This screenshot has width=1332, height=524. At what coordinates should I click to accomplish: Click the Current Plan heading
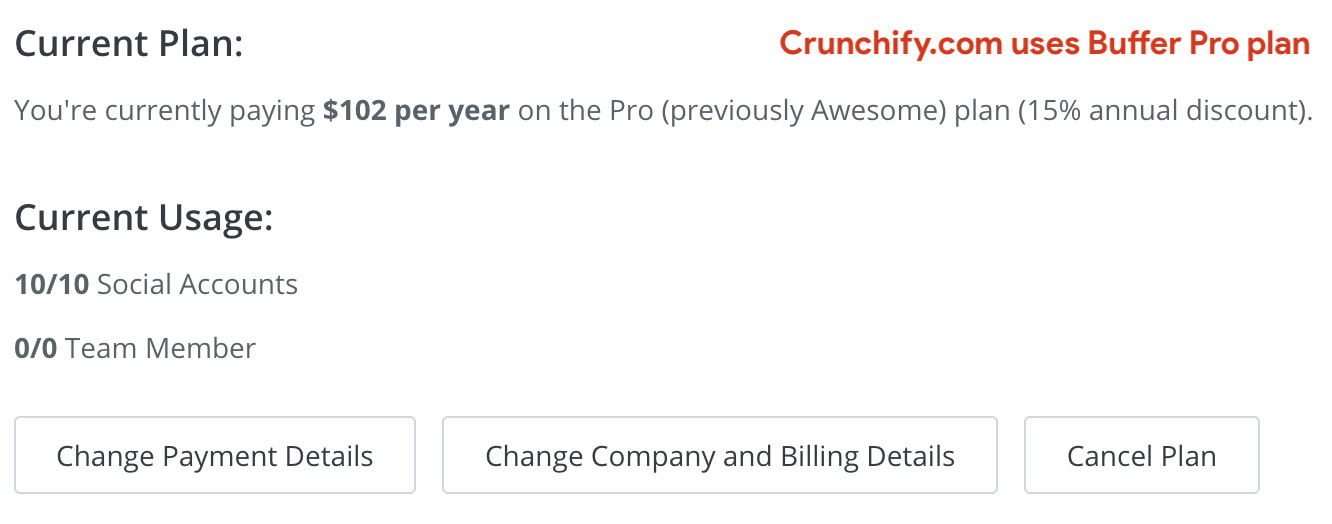129,45
